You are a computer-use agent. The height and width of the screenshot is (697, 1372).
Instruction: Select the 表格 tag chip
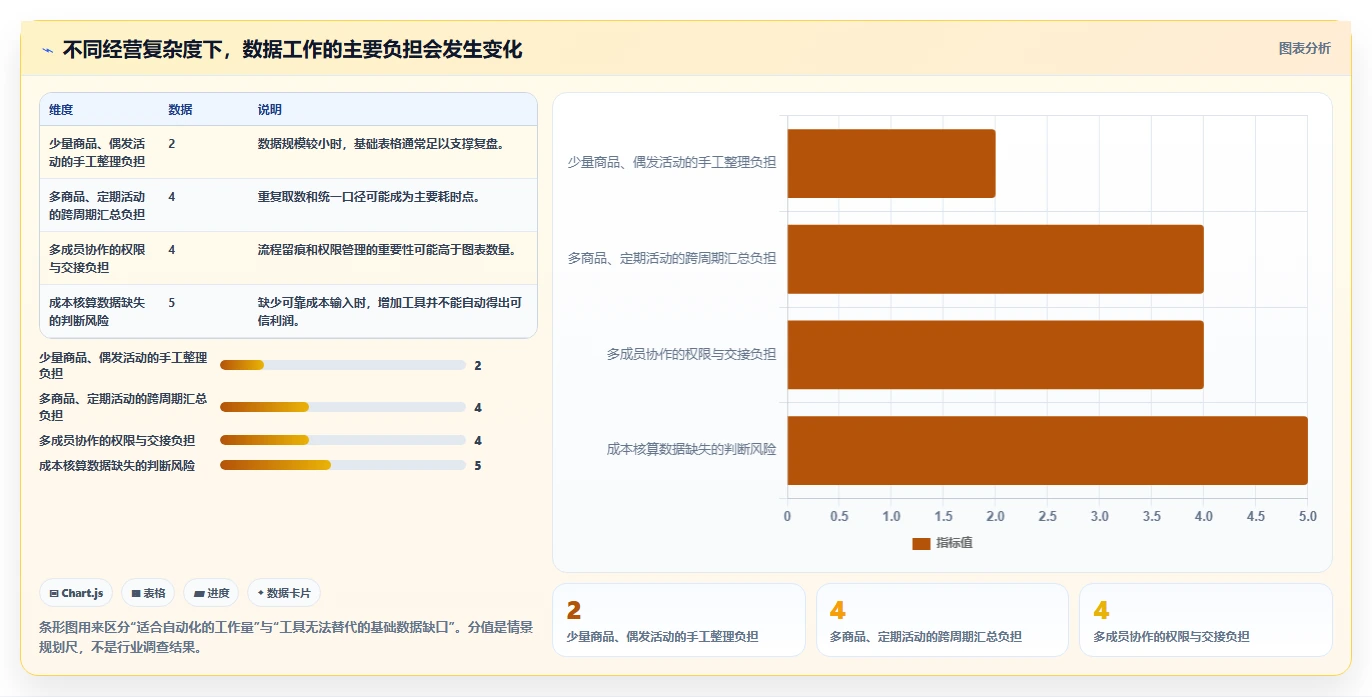[148, 593]
